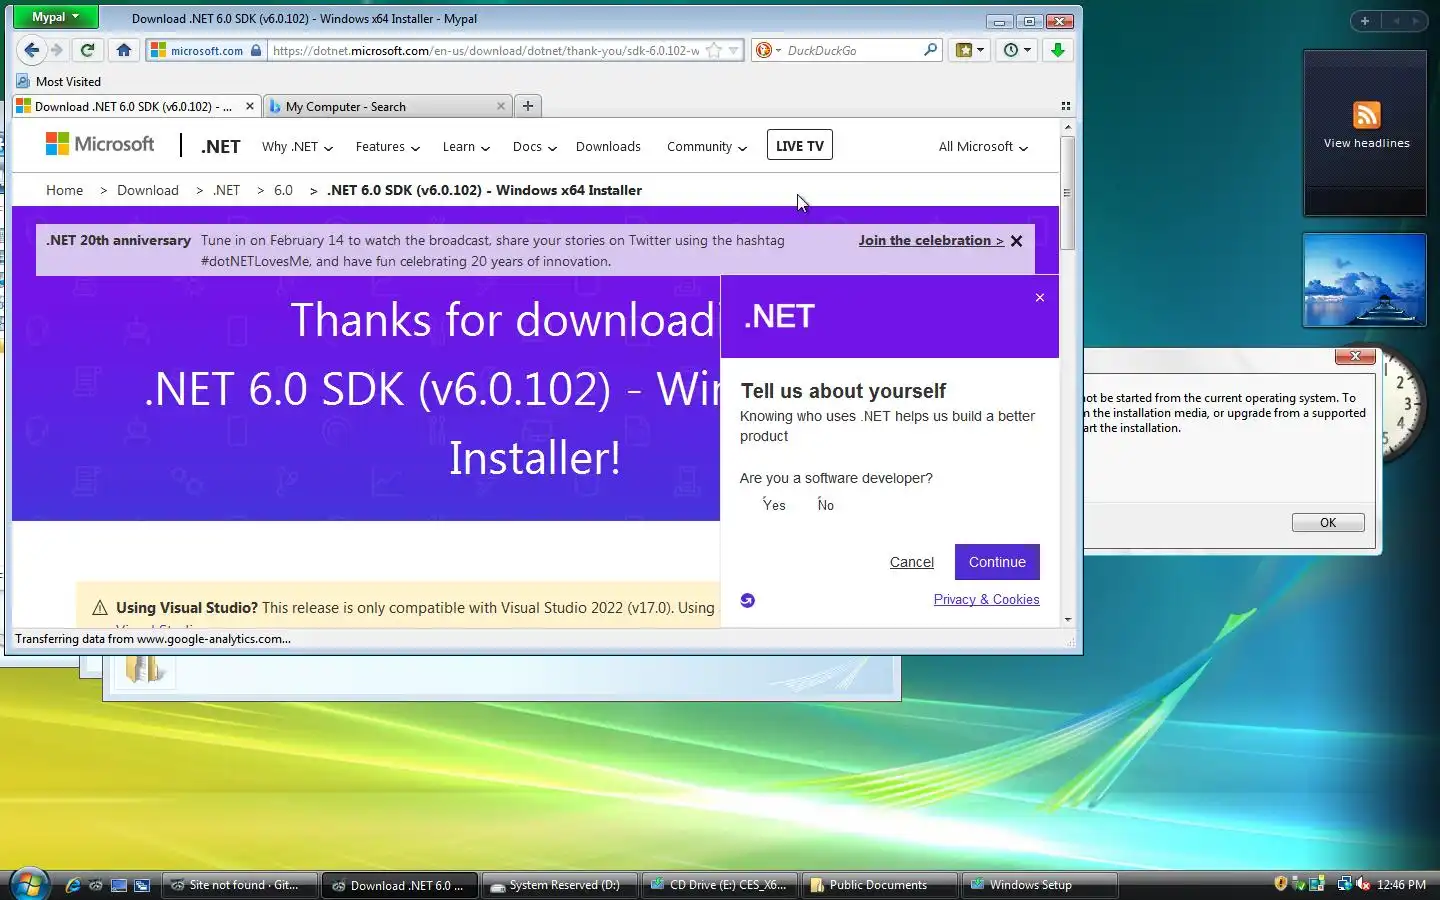Image resolution: width=1440 pixels, height=900 pixels.
Task: Switch to Site not found taskbar window
Action: (x=239, y=885)
